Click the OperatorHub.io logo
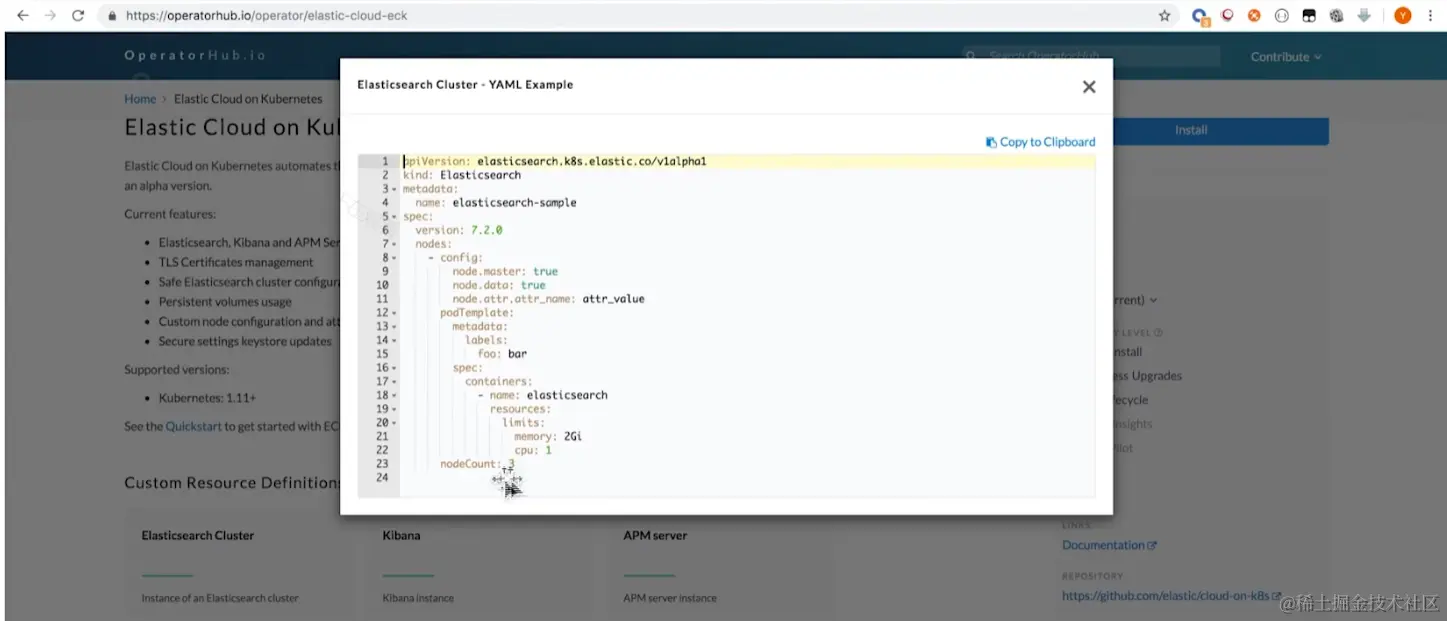Screen dimensions: 1447x621 196,56
